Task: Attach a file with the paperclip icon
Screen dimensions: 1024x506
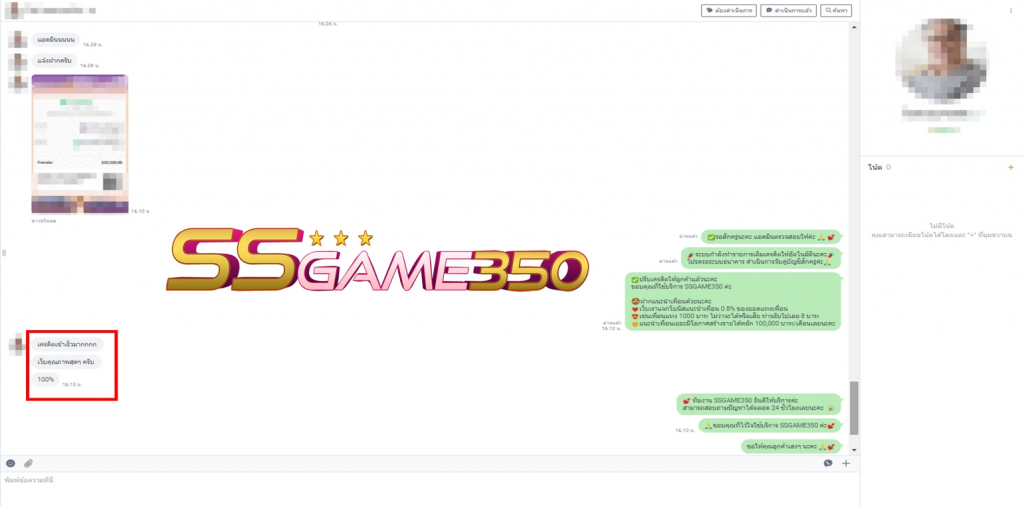Action: pyautogui.click(x=28, y=464)
